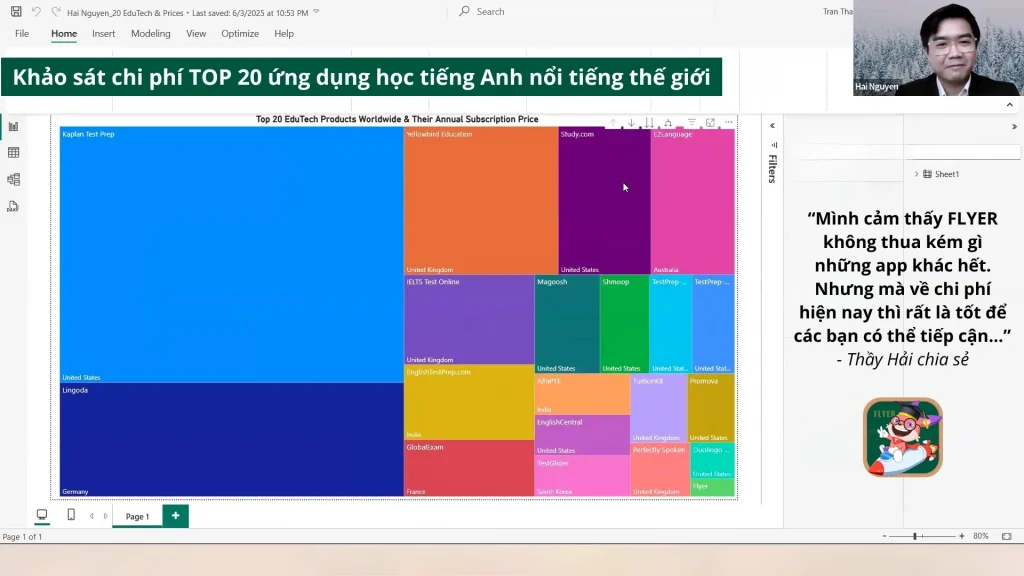Image resolution: width=1024 pixels, height=576 pixels.
Task: Click the filter icon on visual header
Action: [x=691, y=123]
